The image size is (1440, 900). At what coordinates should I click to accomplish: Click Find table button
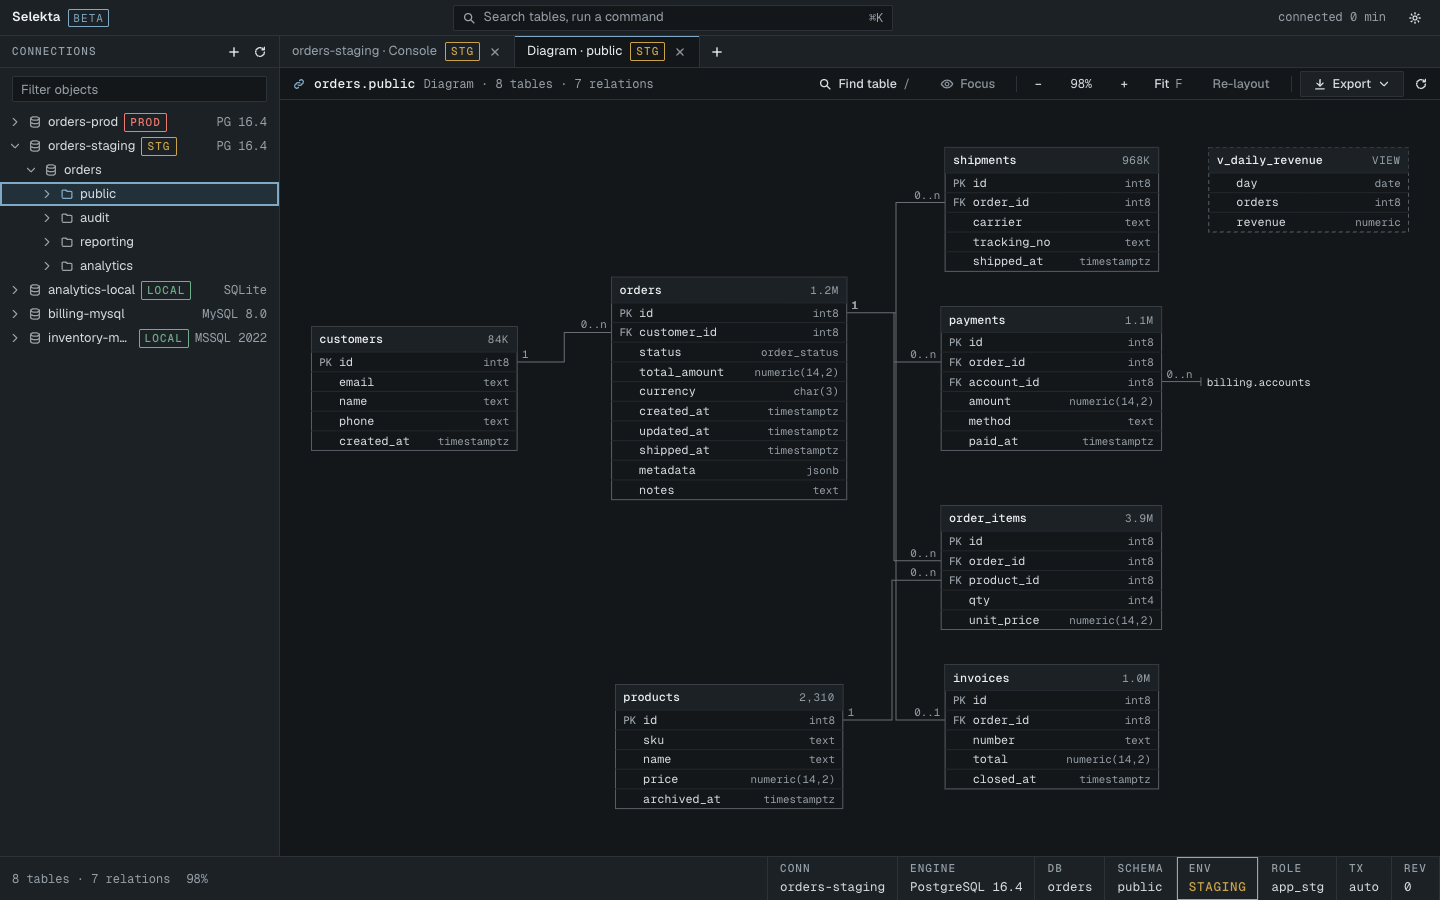pyautogui.click(x=865, y=84)
